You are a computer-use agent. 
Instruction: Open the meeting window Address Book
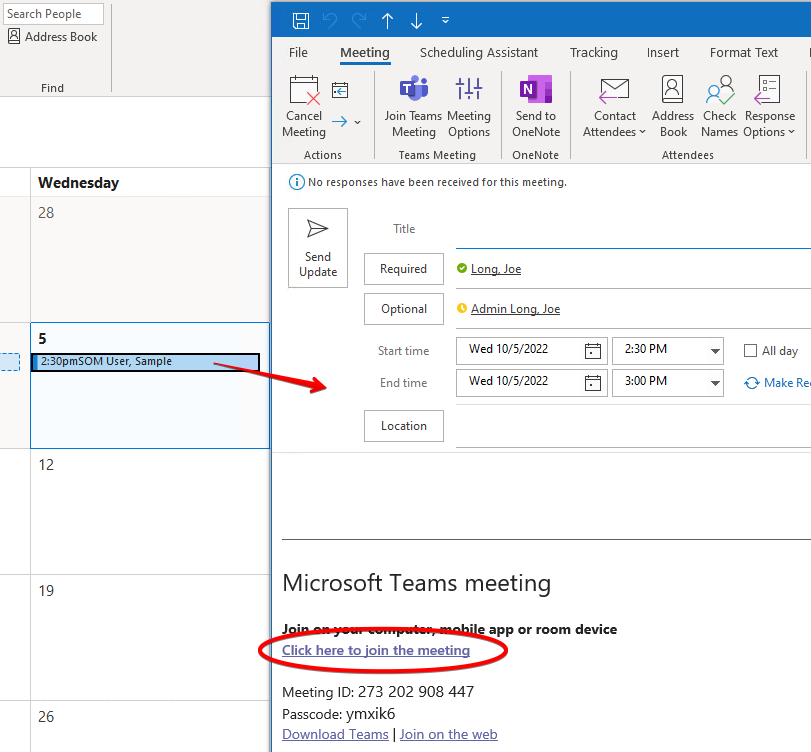tap(673, 107)
